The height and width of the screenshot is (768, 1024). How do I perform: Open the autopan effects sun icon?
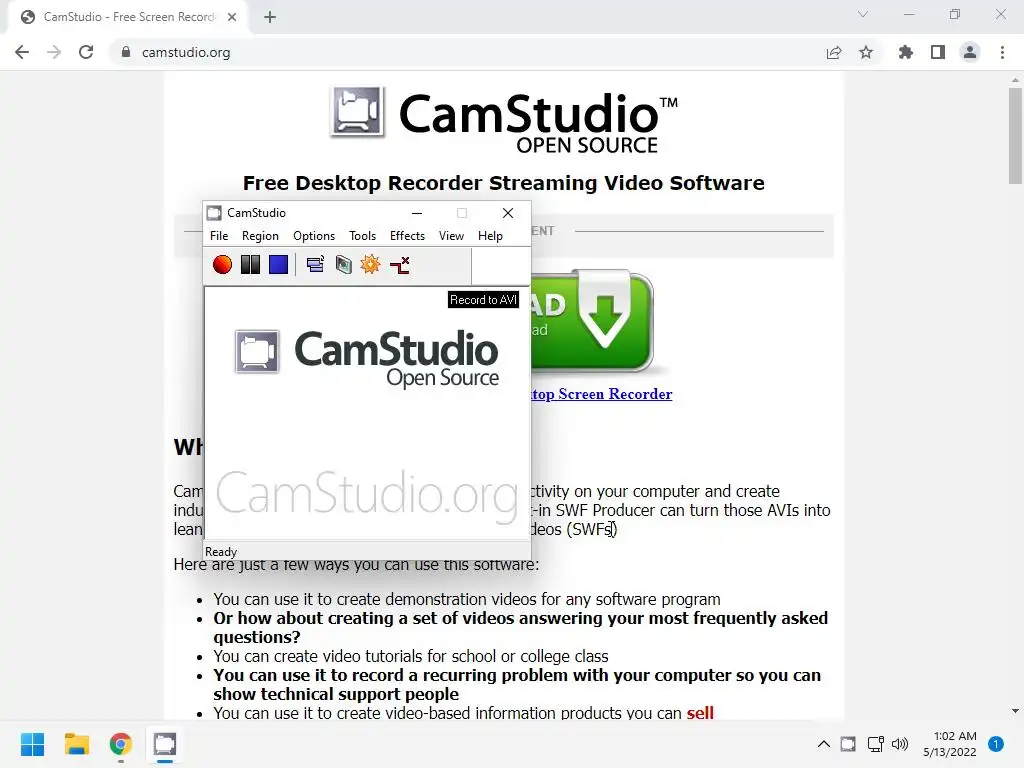[x=370, y=264]
